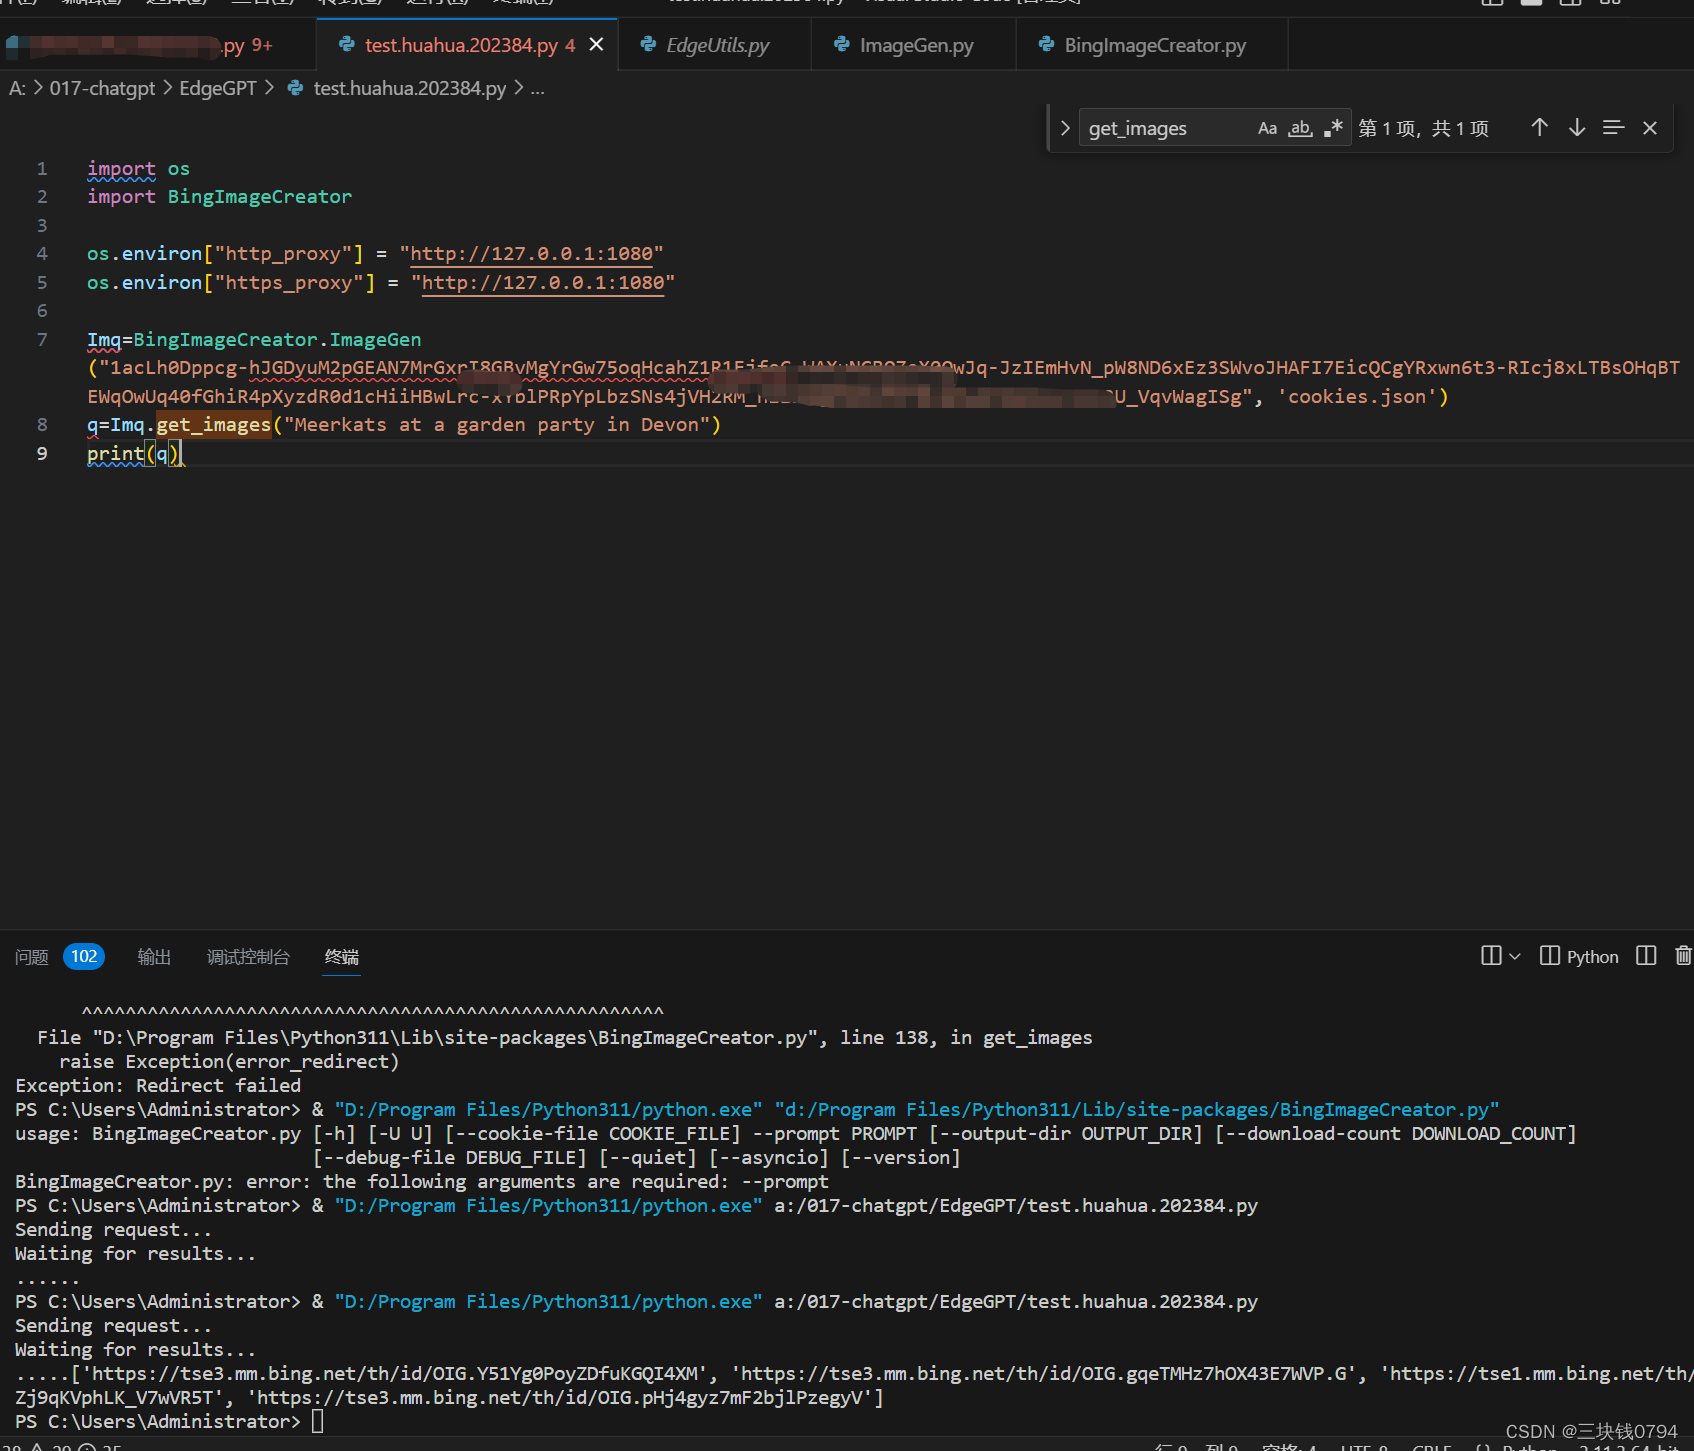Open the 调试控制台 panel
The image size is (1694, 1451).
(x=247, y=956)
